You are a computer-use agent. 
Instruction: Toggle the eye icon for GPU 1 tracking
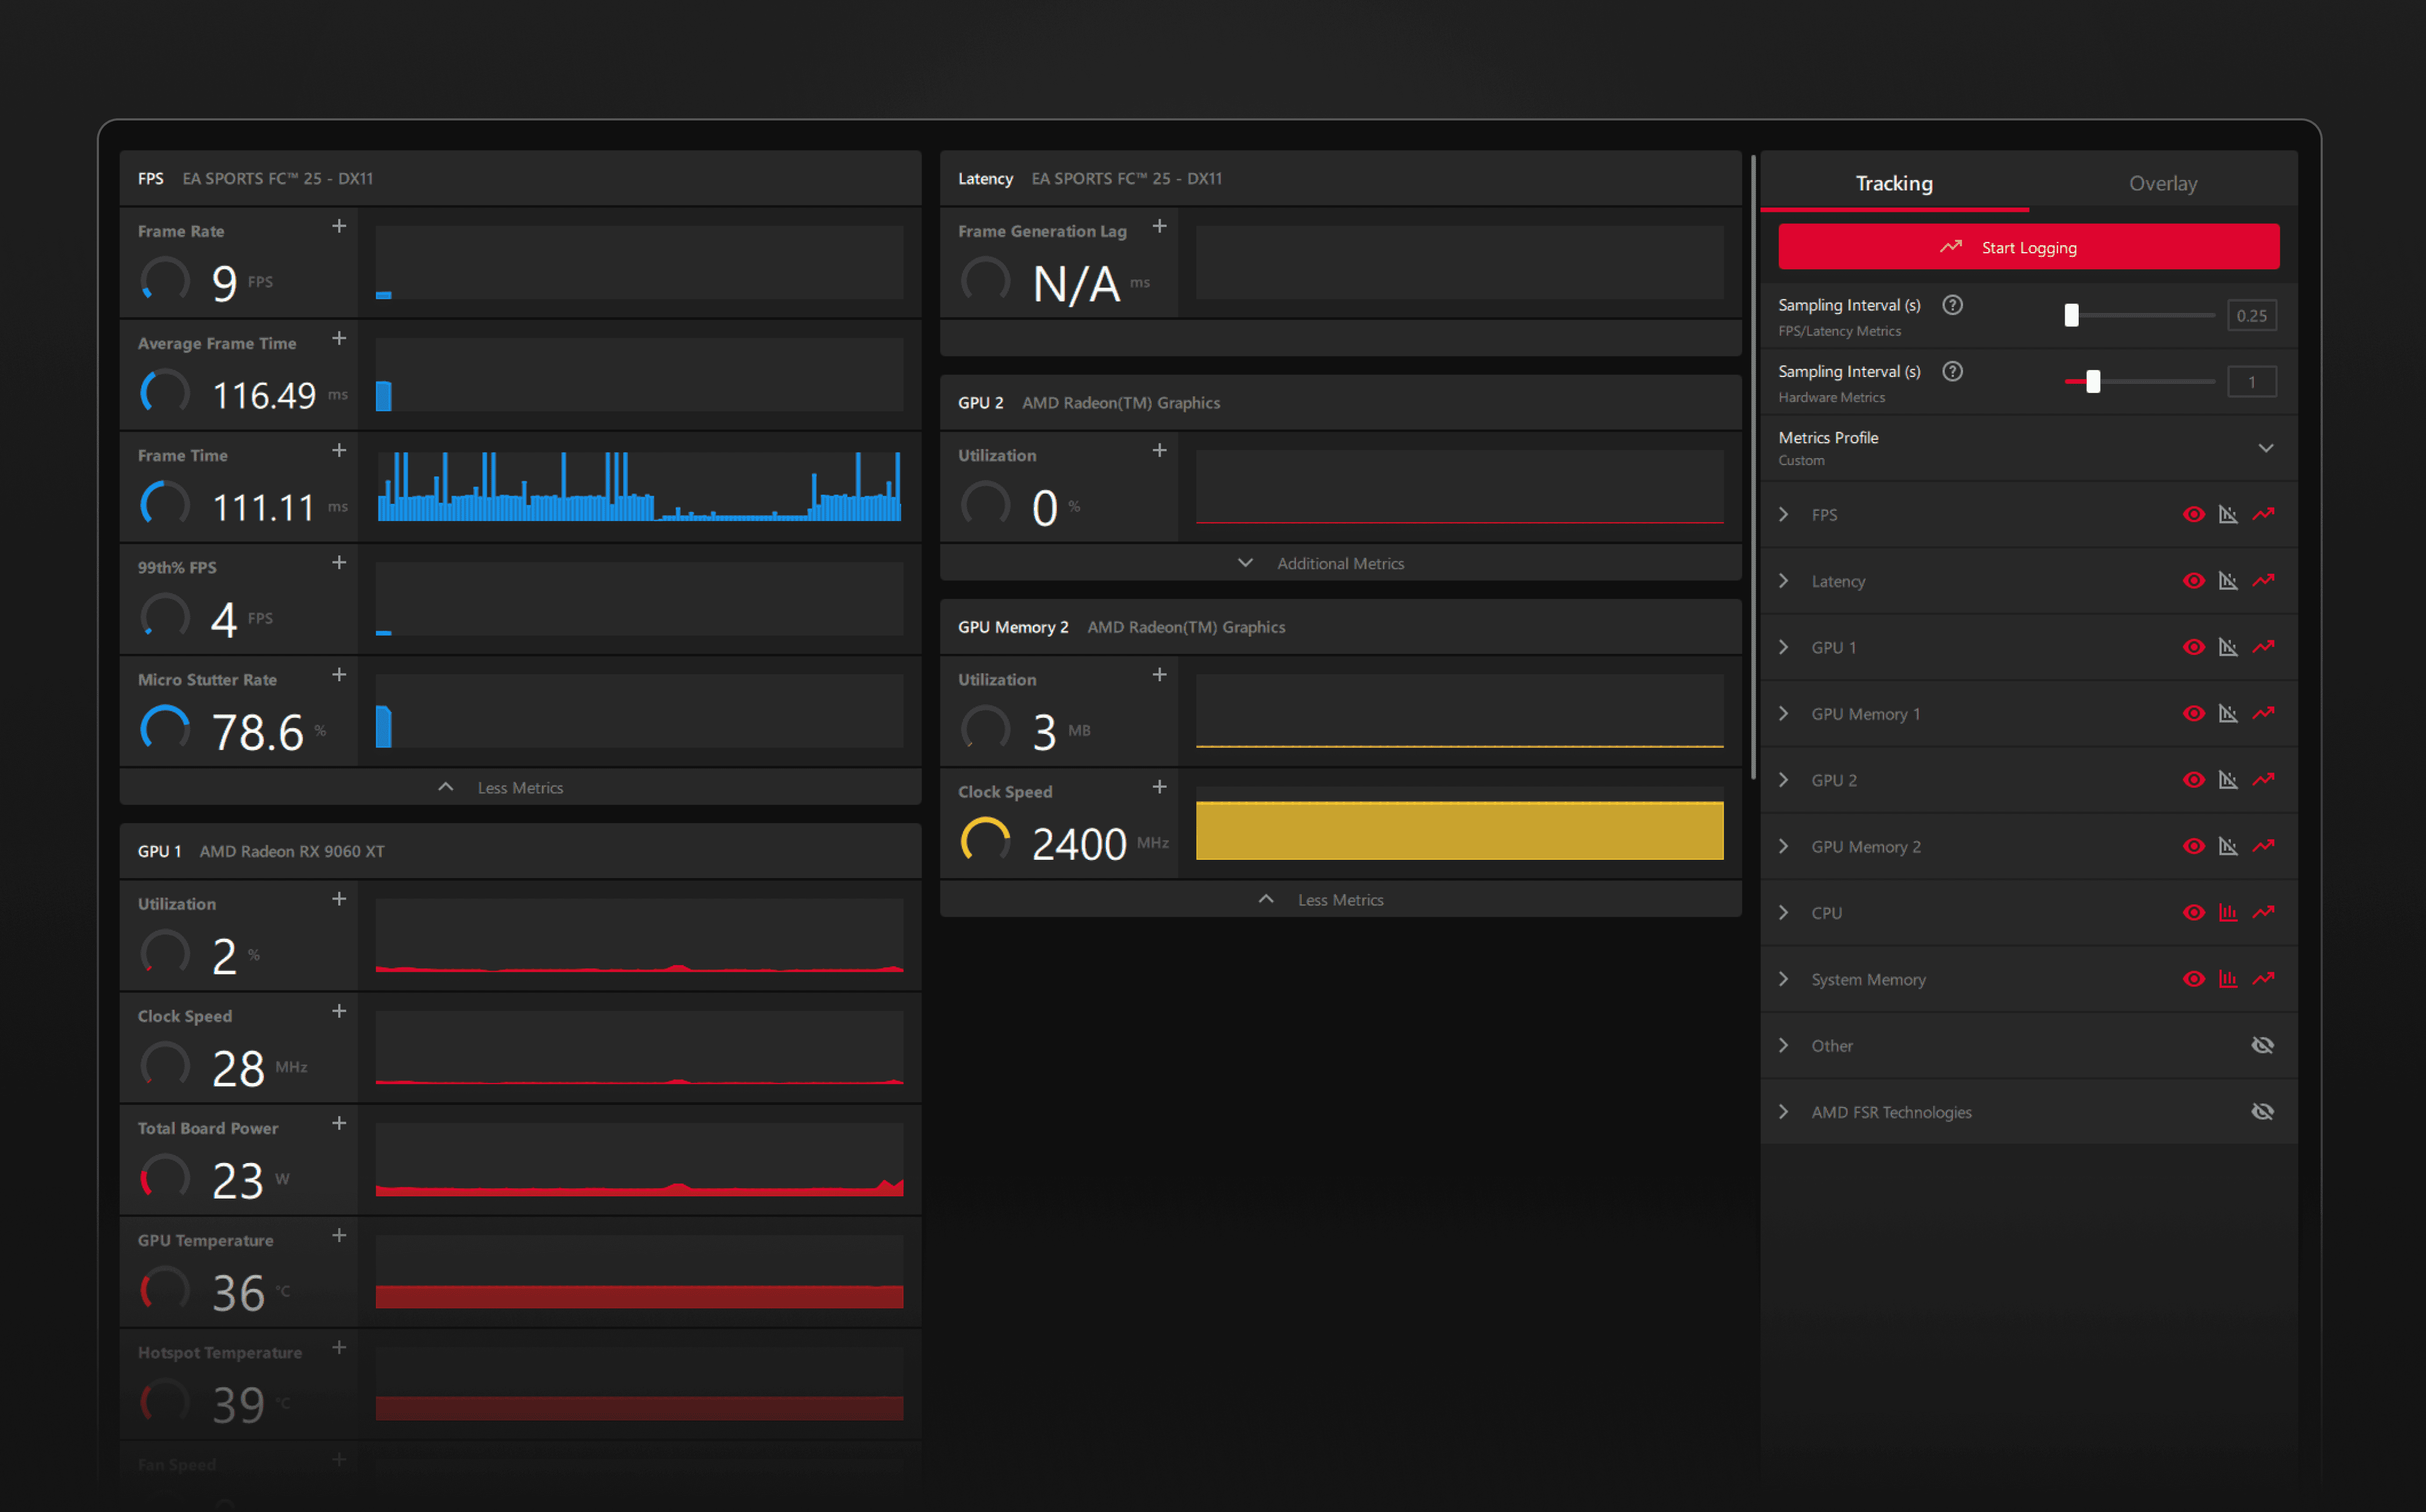point(2193,647)
